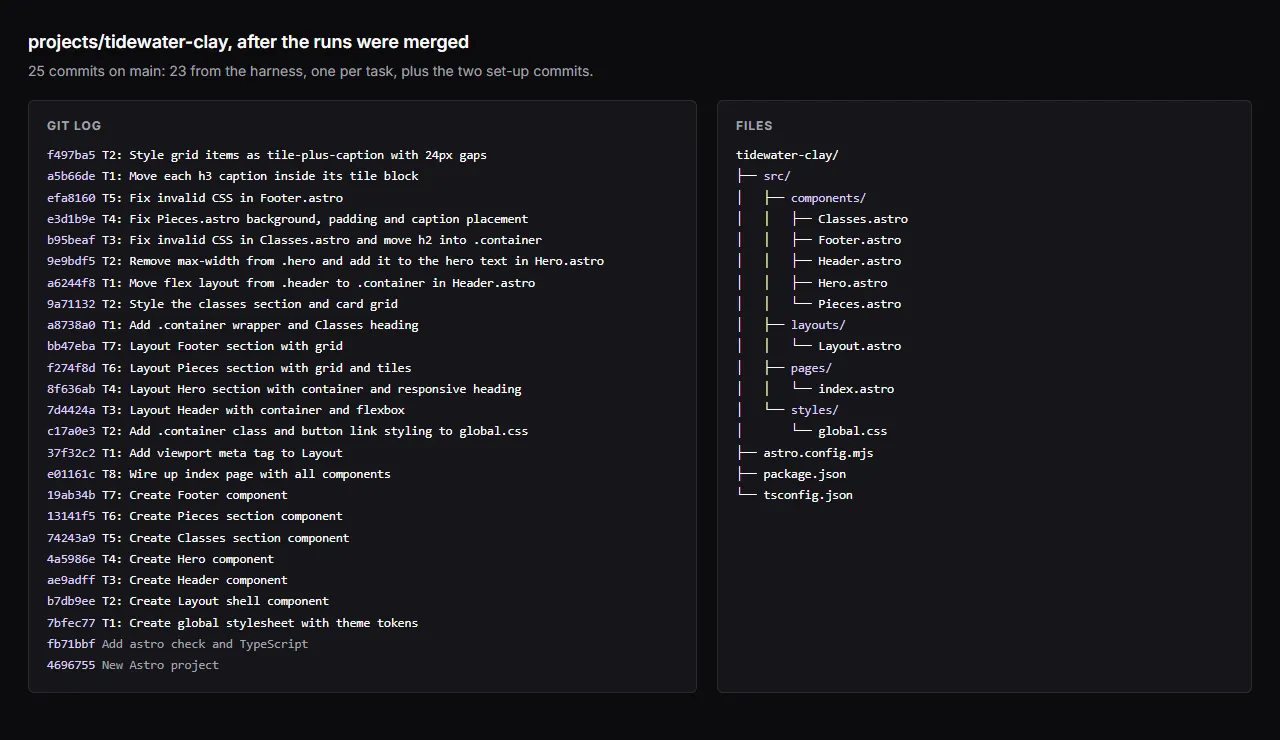Click the styles/ folder
Image resolution: width=1280 pixels, height=740 pixels.
pos(815,410)
